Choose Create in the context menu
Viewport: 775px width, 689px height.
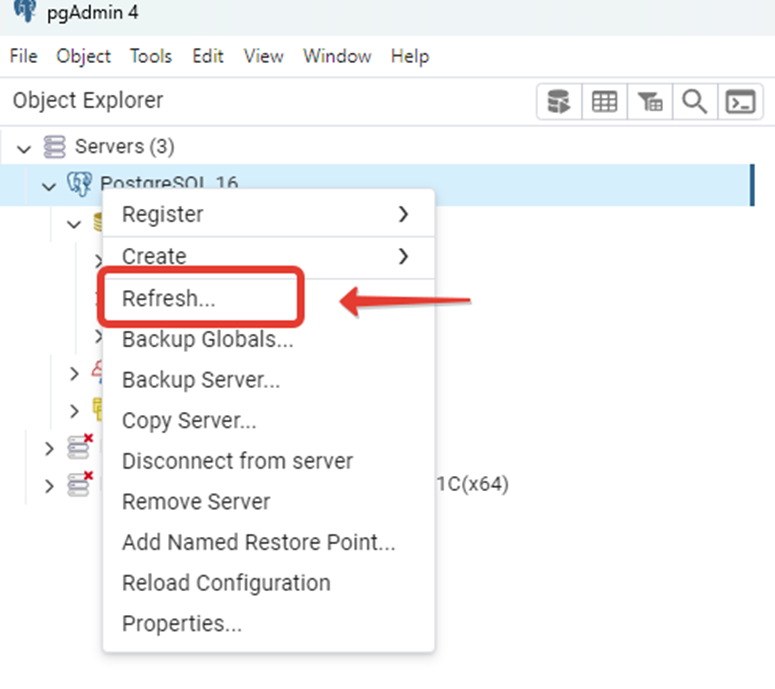click(268, 257)
